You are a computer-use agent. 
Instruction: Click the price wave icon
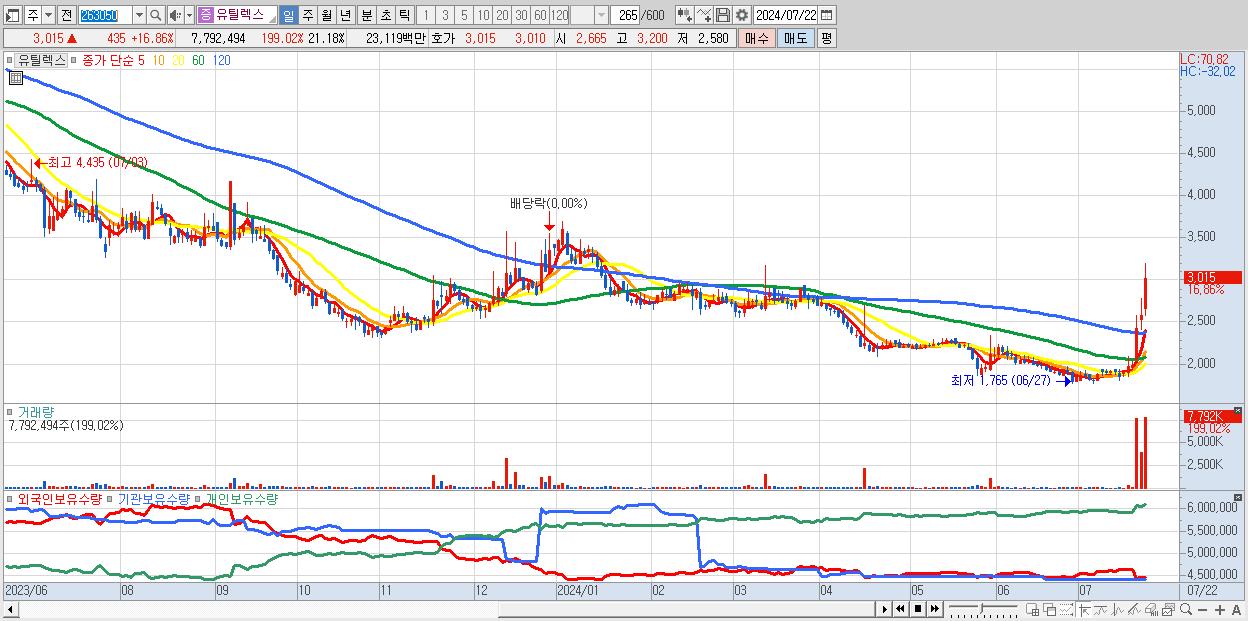[1118, 609]
